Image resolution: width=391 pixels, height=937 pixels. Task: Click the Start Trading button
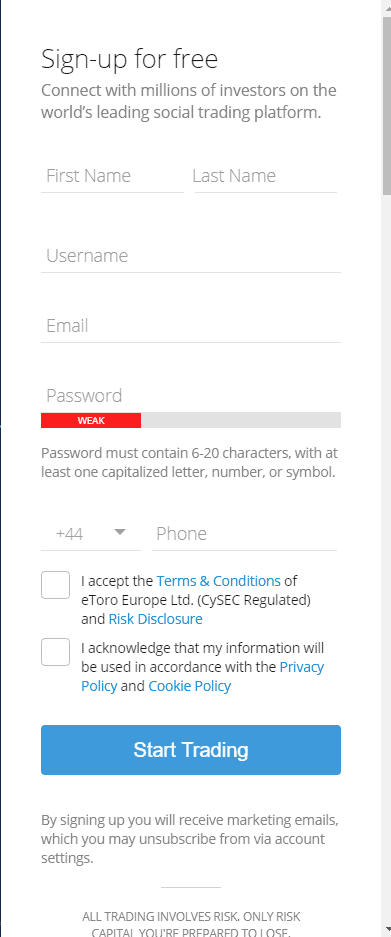click(191, 750)
